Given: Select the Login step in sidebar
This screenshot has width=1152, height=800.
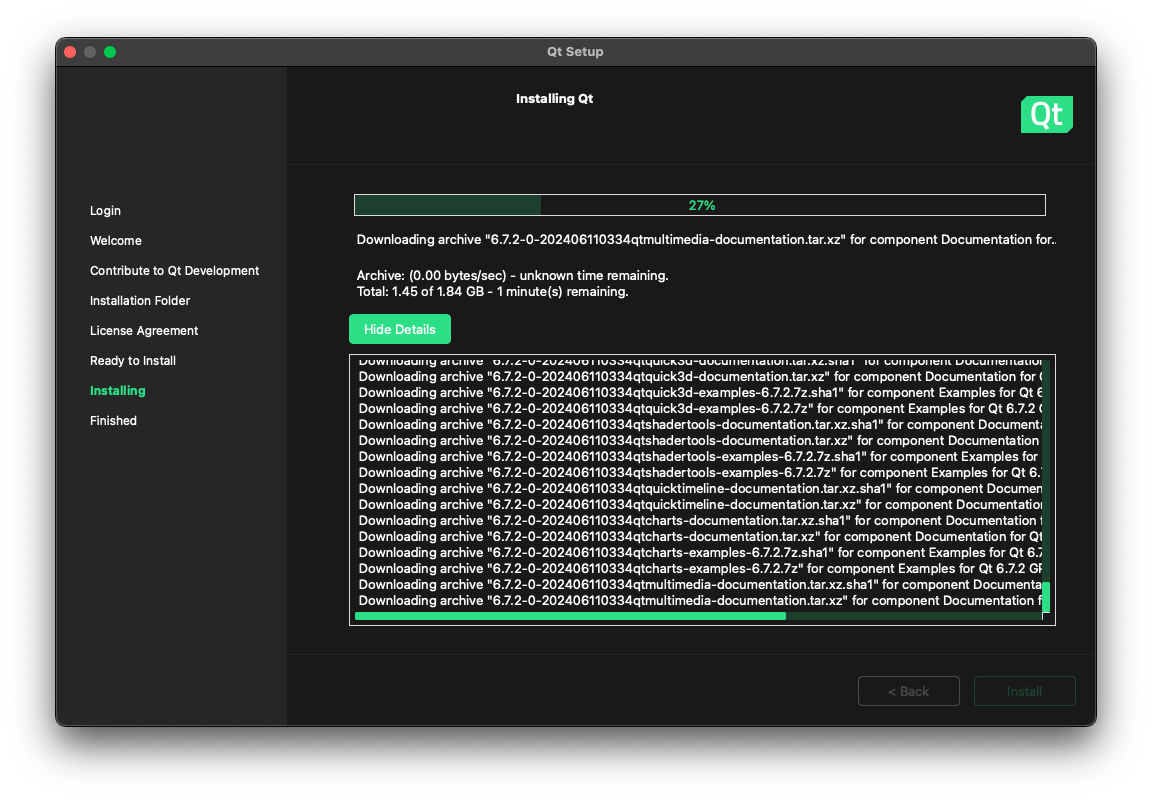Looking at the screenshot, I should 105,211.
